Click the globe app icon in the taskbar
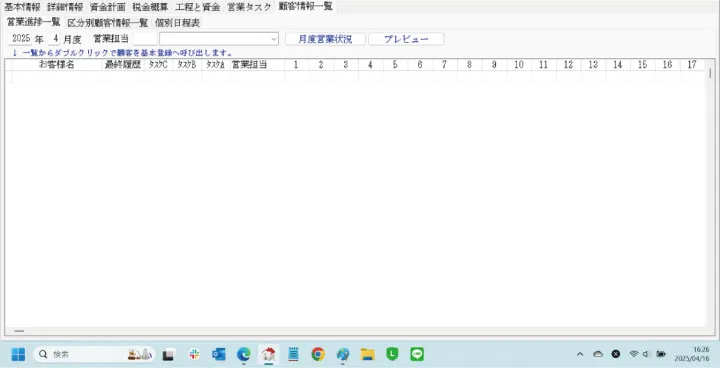Viewport: 720px width, 368px height. pos(343,354)
